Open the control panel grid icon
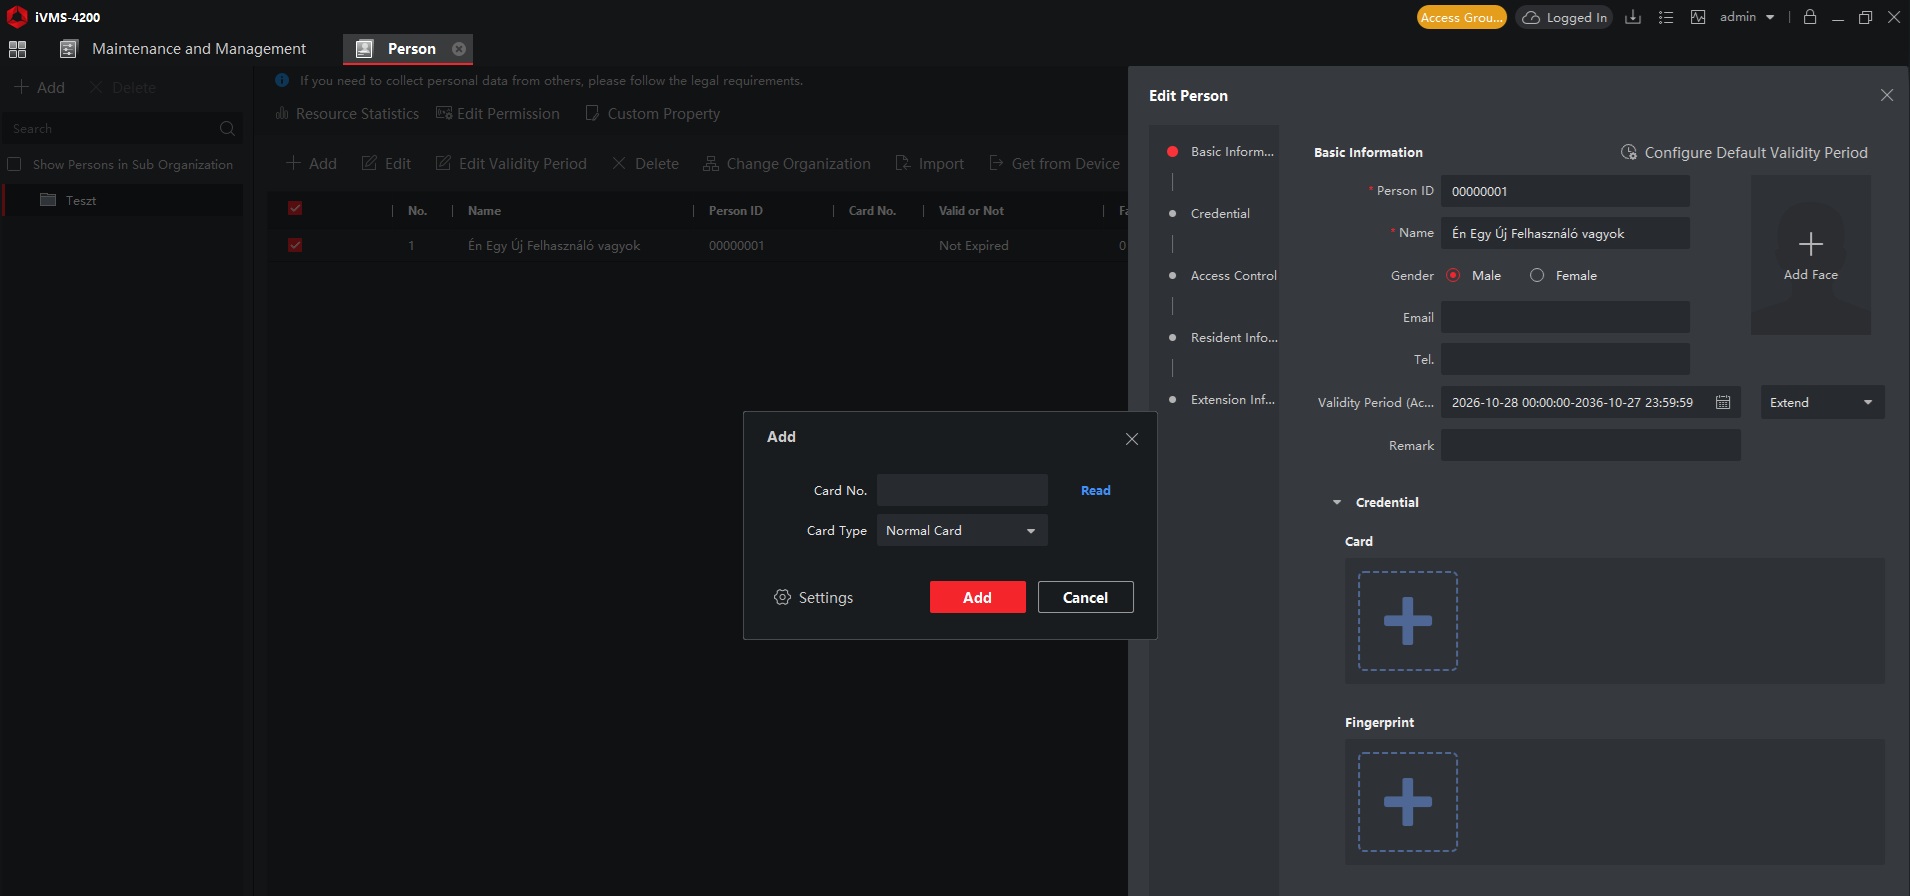1910x896 pixels. (x=17, y=49)
